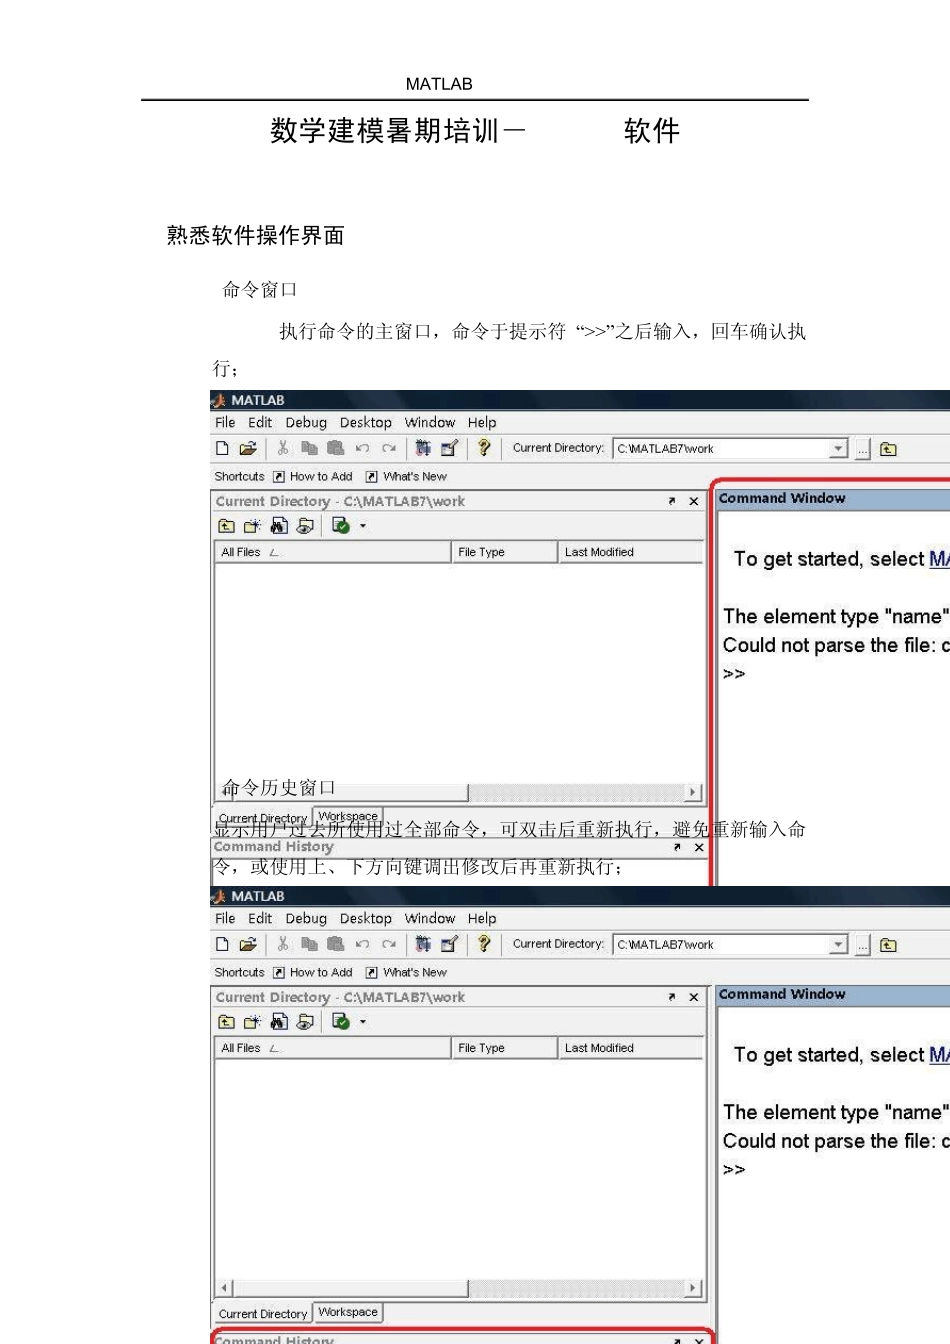The height and width of the screenshot is (1344, 950).
Task: Click Paste icon in first MATLAB screenshot
Action: point(335,448)
